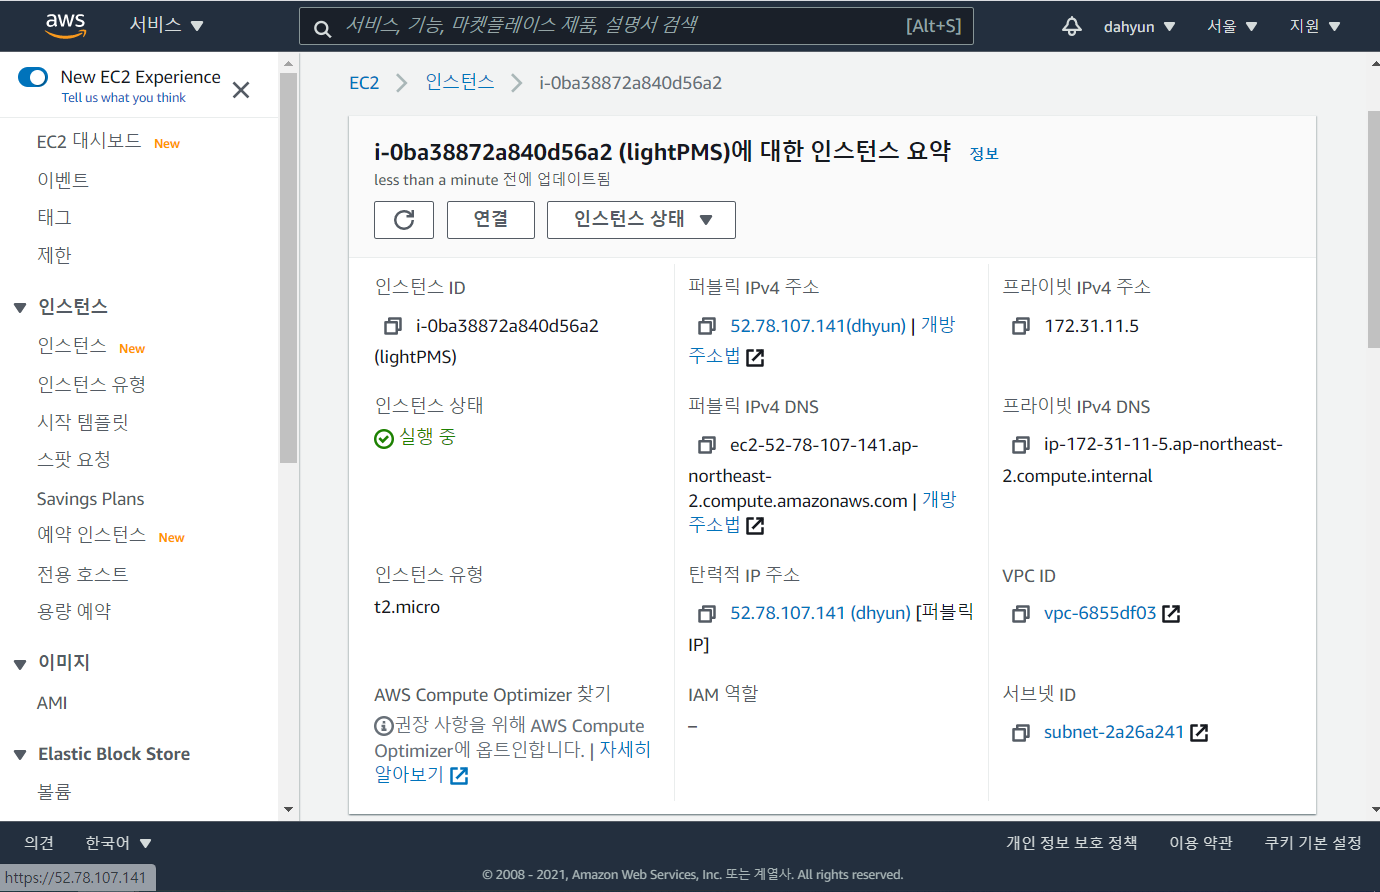Open 전용 호스트 in the sidebar
The width and height of the screenshot is (1380, 892).
(82, 574)
